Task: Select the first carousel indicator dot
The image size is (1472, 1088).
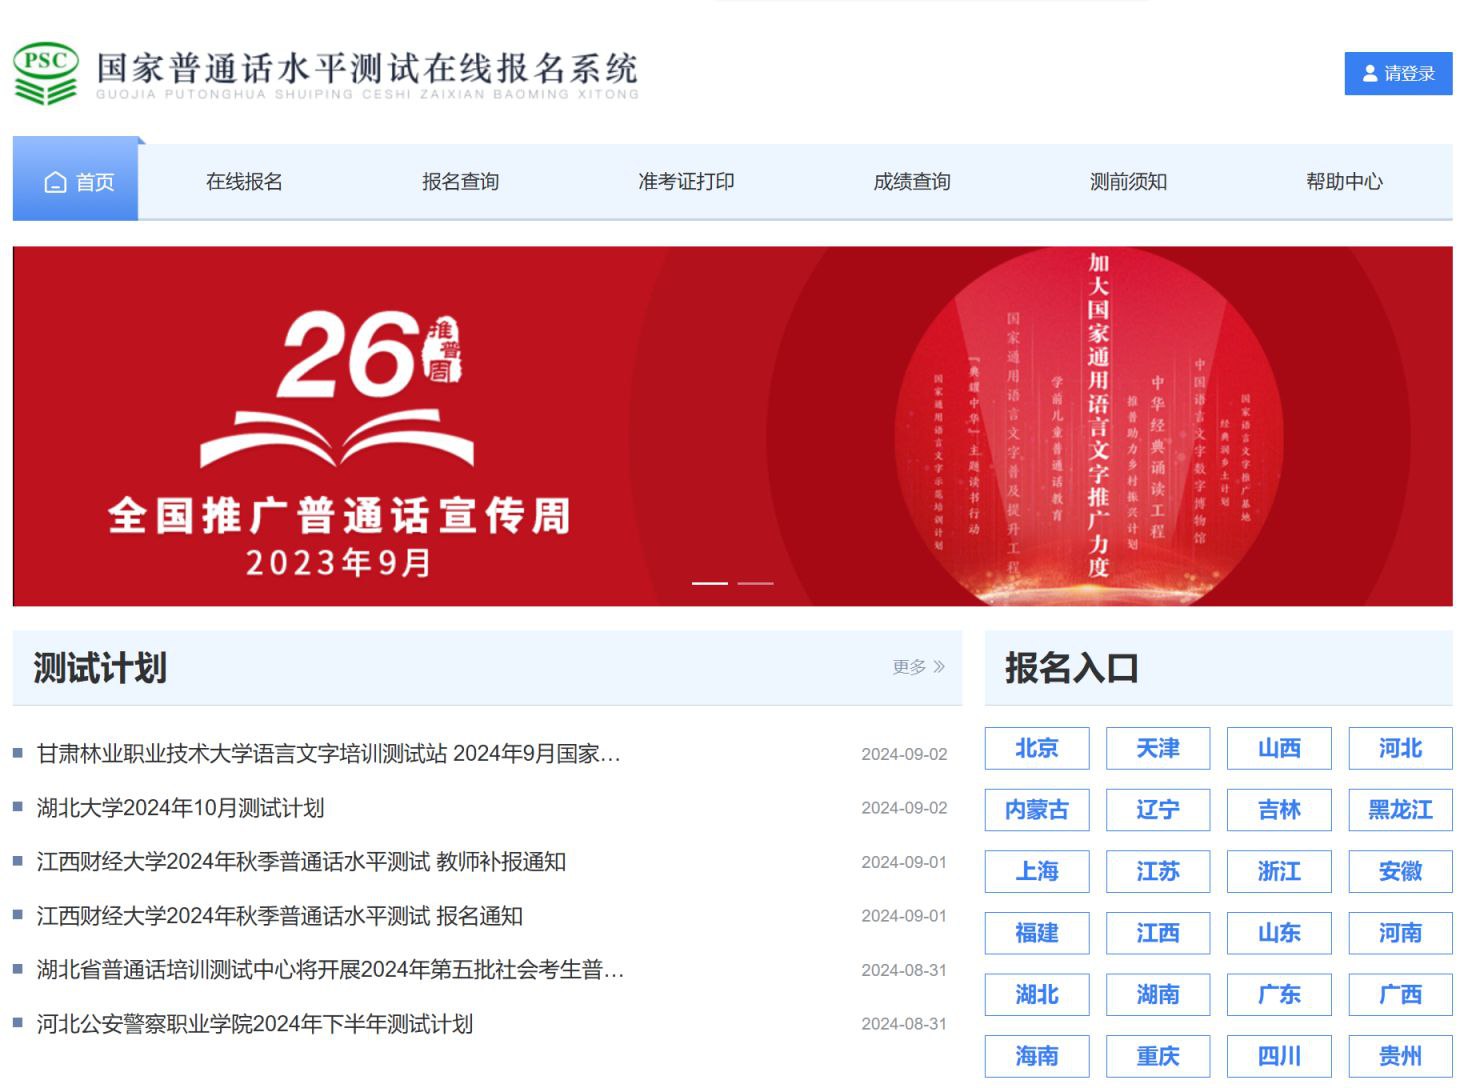Action: [711, 581]
